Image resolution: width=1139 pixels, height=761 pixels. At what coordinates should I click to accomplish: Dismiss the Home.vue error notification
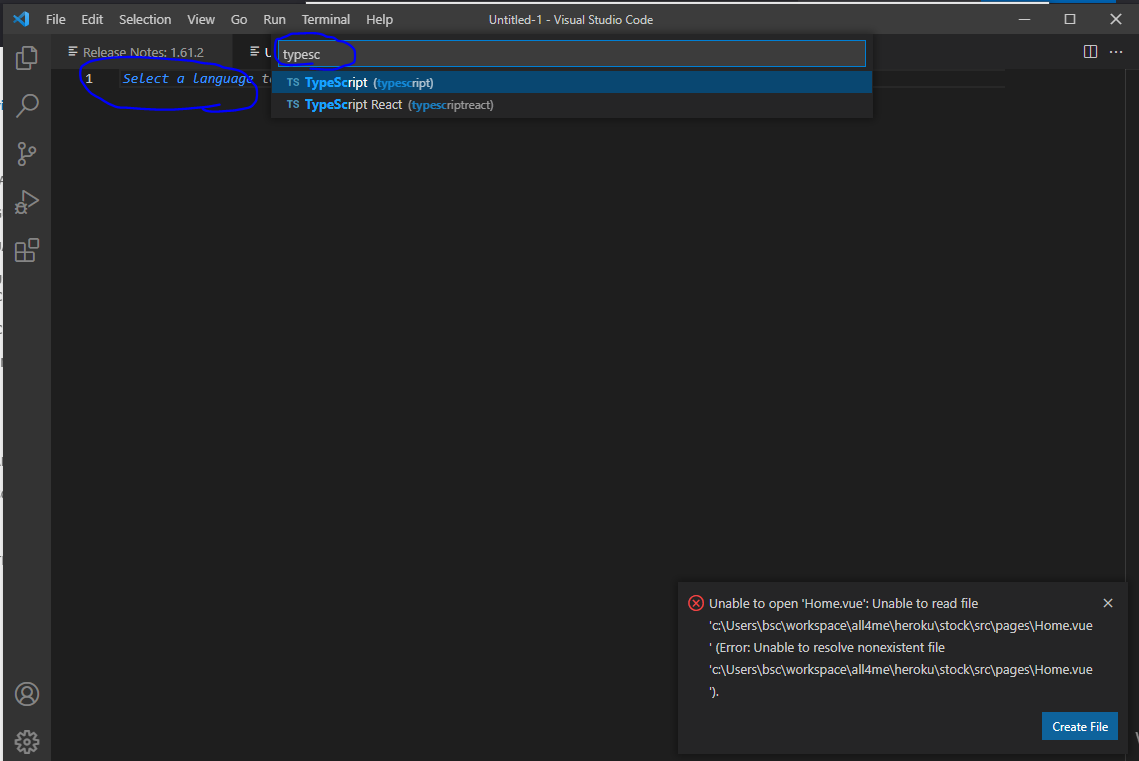point(1108,603)
